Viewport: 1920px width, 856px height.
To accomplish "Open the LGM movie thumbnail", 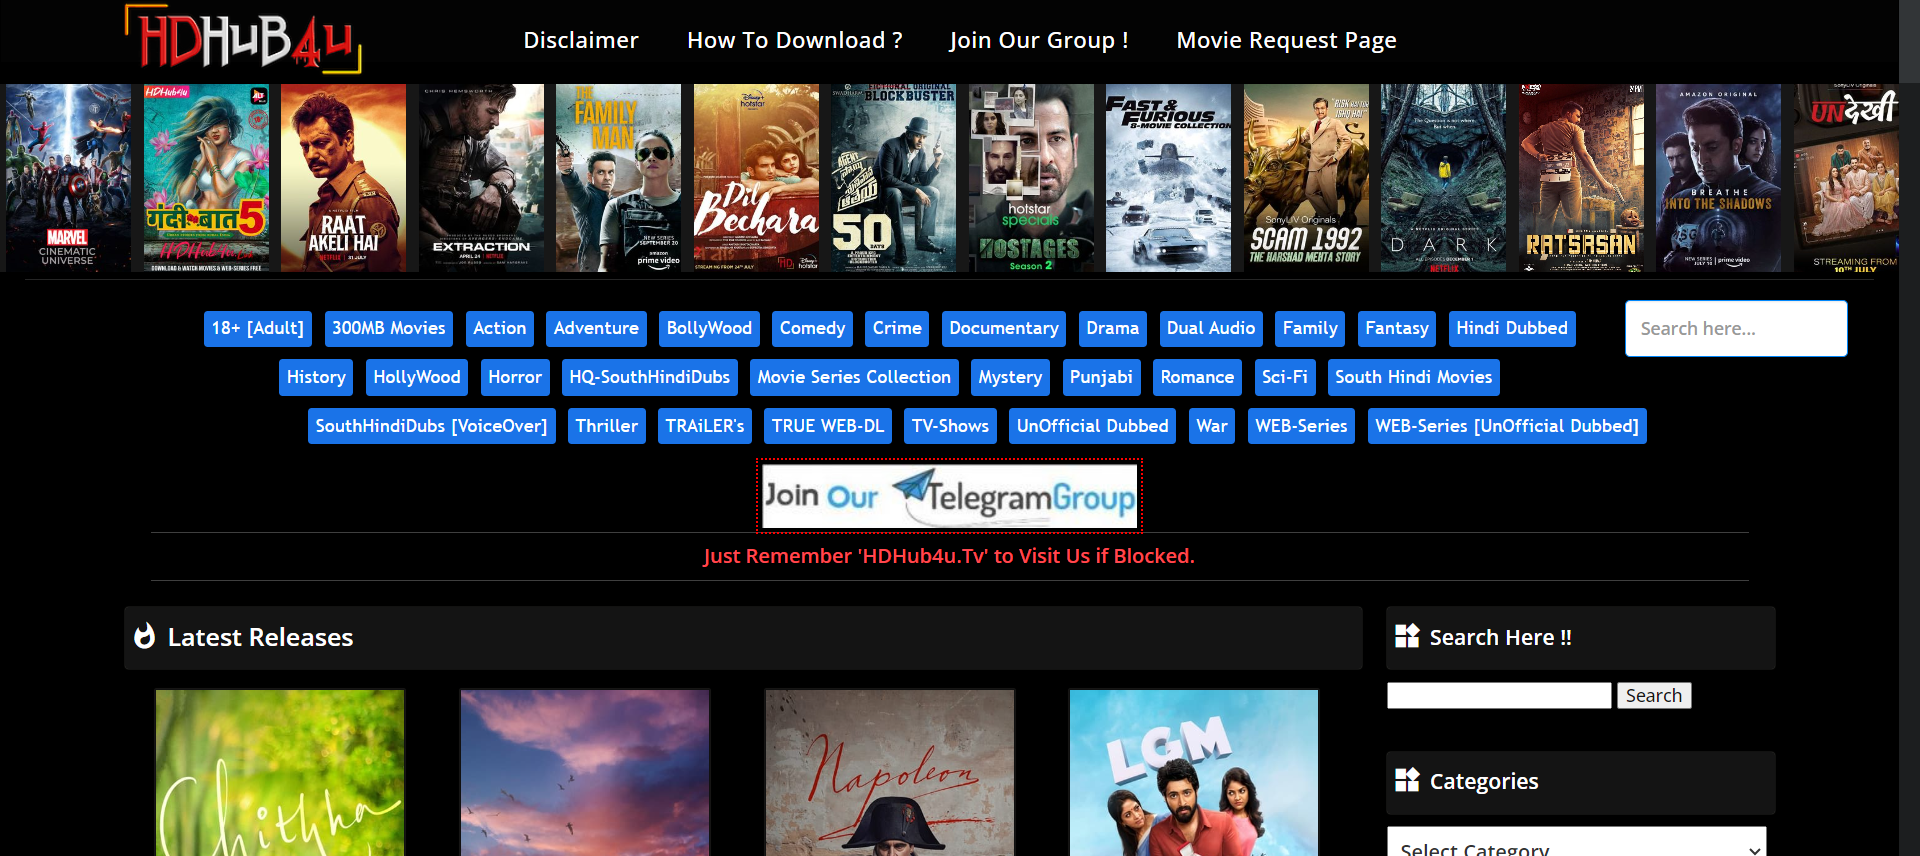I will click(x=1193, y=772).
